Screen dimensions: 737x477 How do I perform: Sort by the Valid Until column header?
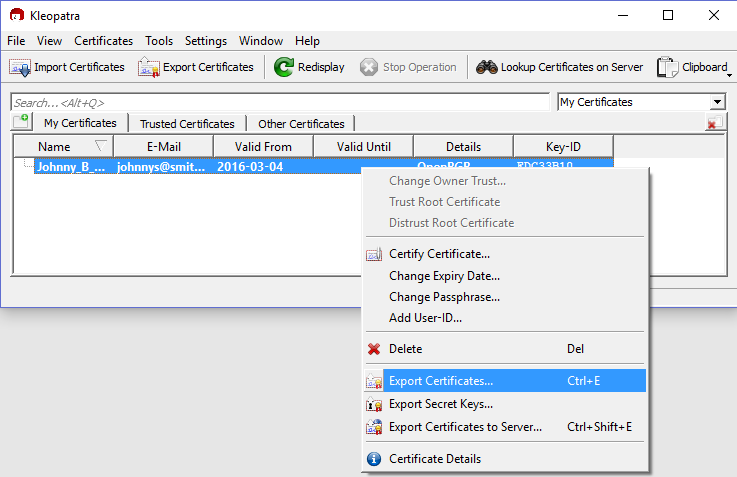tap(364, 147)
